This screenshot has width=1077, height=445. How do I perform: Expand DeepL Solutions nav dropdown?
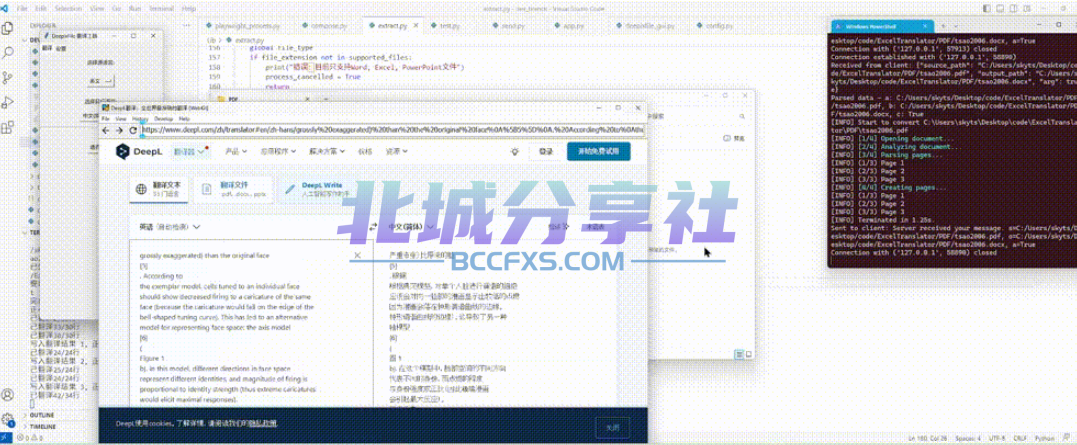(x=326, y=152)
